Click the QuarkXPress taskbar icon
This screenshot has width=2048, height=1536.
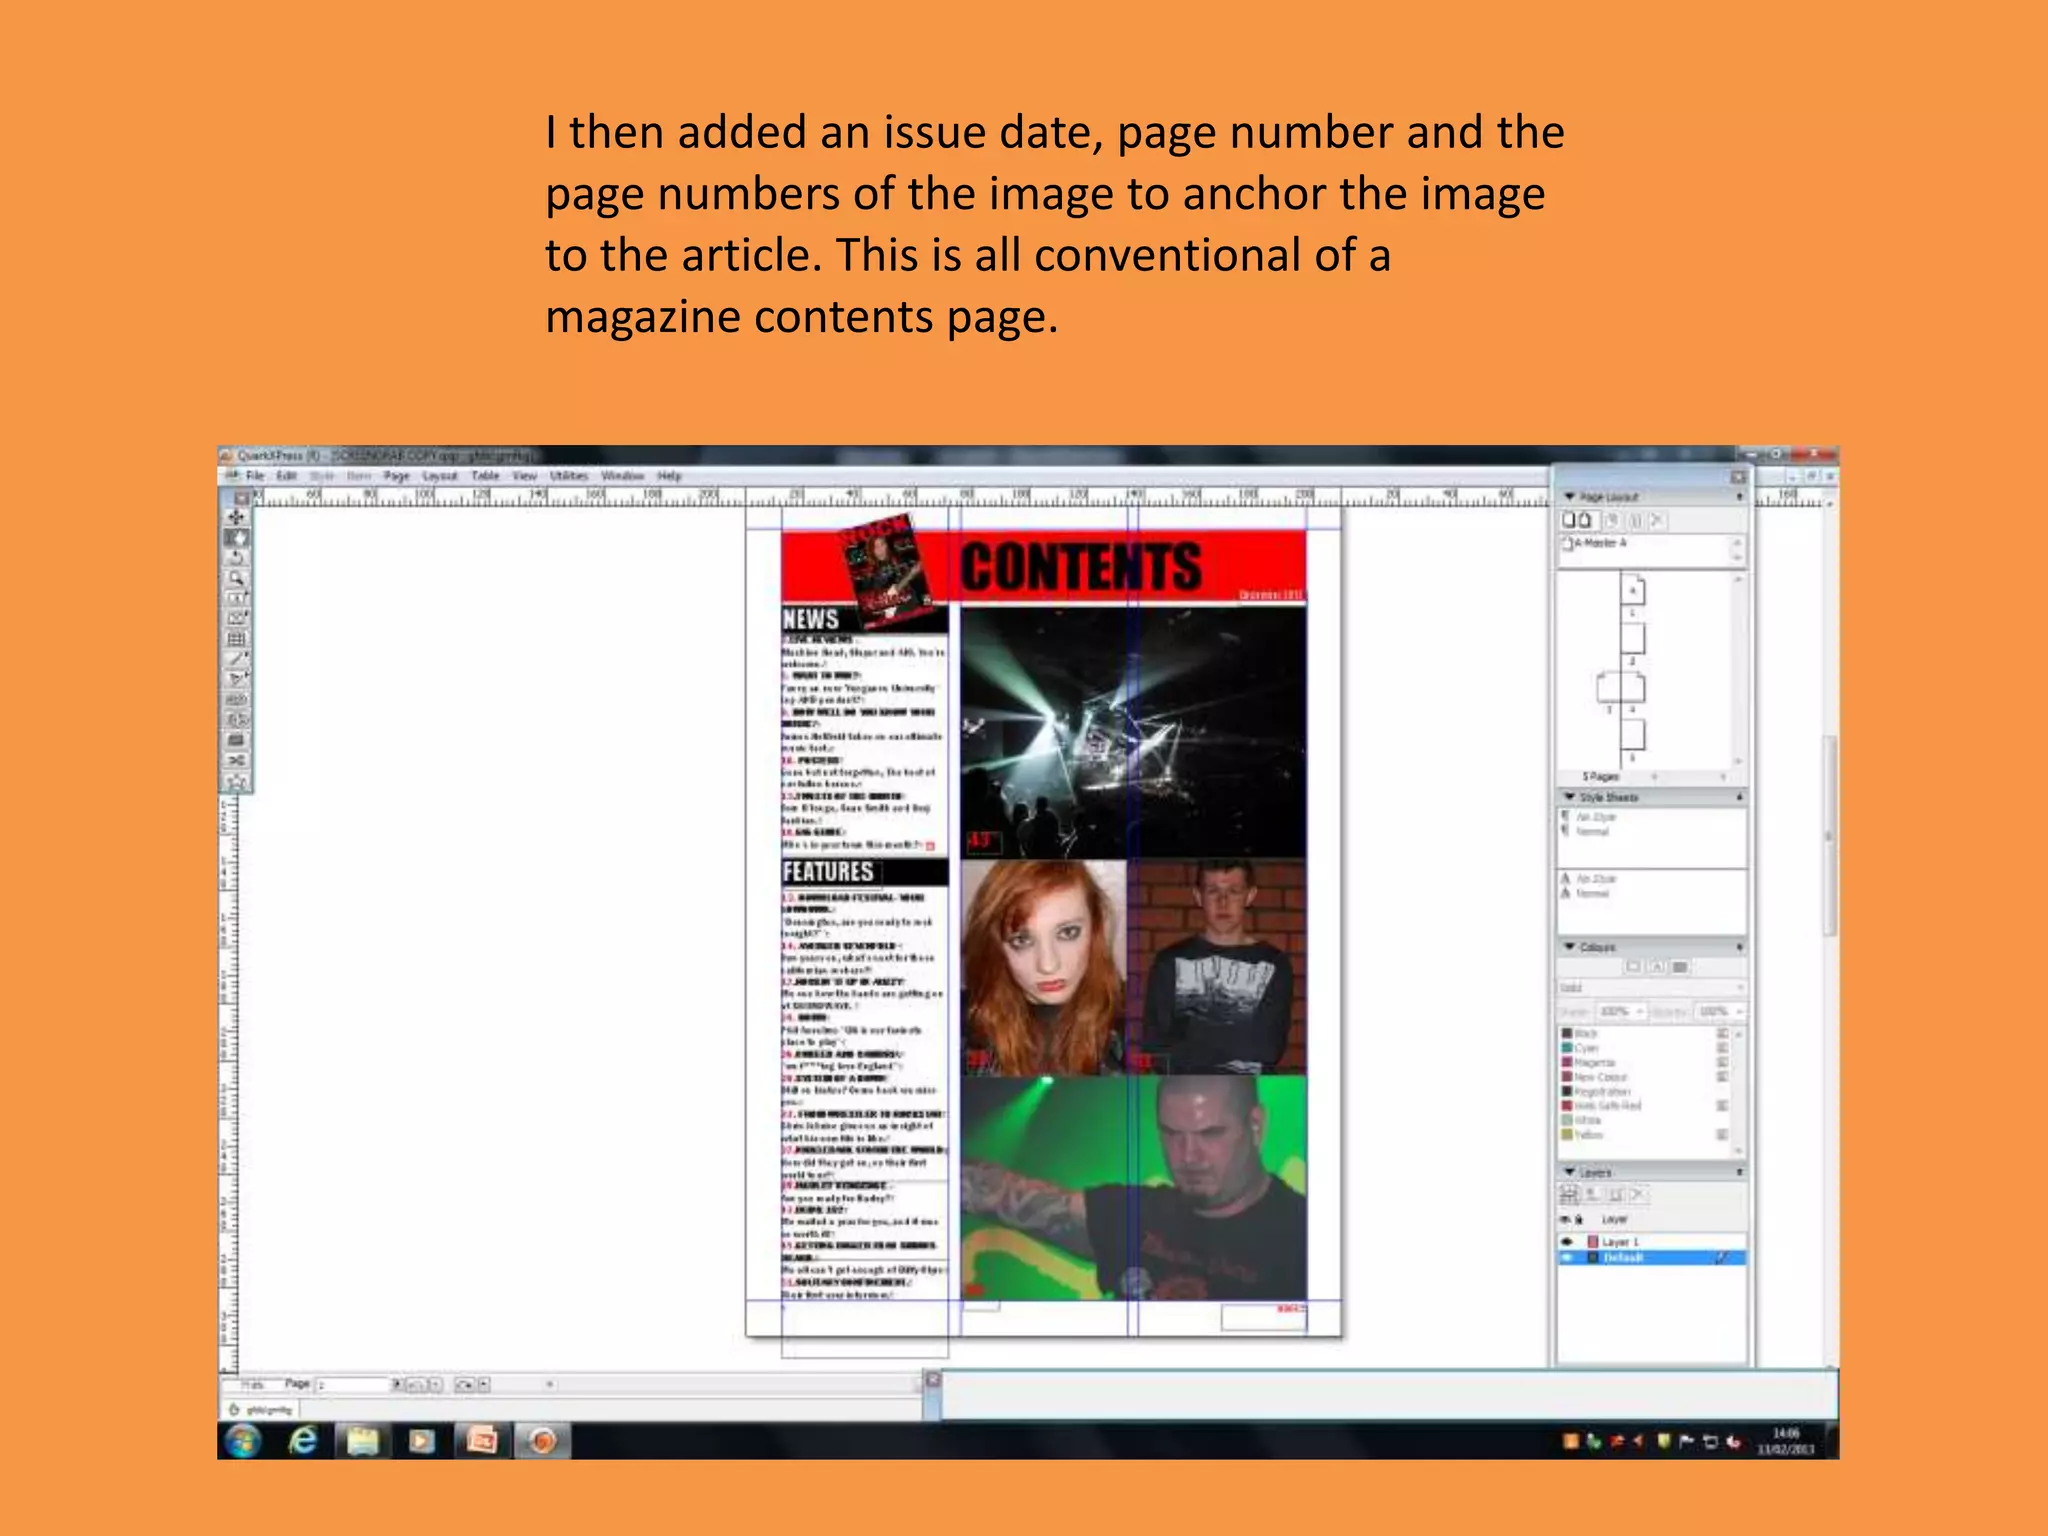(542, 1441)
